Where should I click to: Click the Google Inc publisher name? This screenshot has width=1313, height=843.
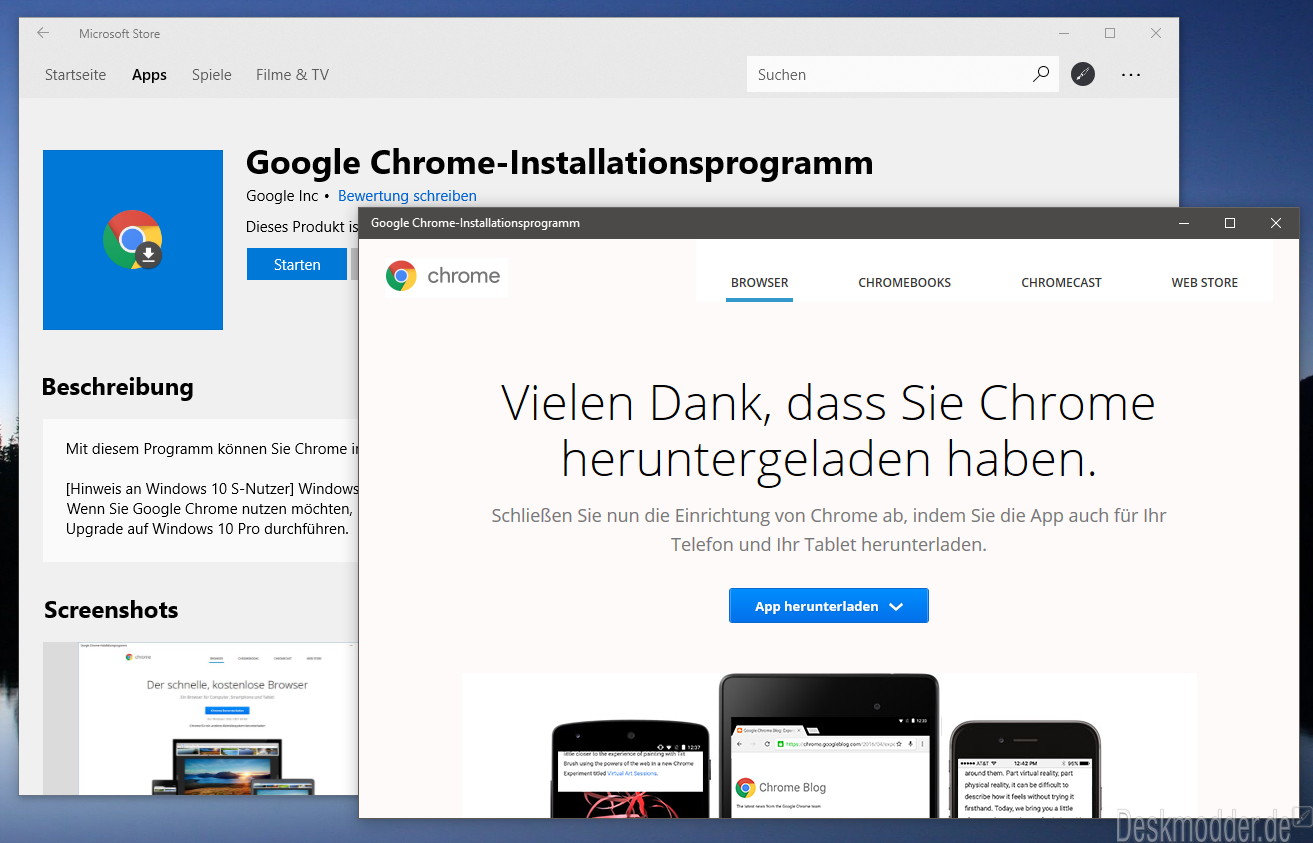(x=282, y=196)
